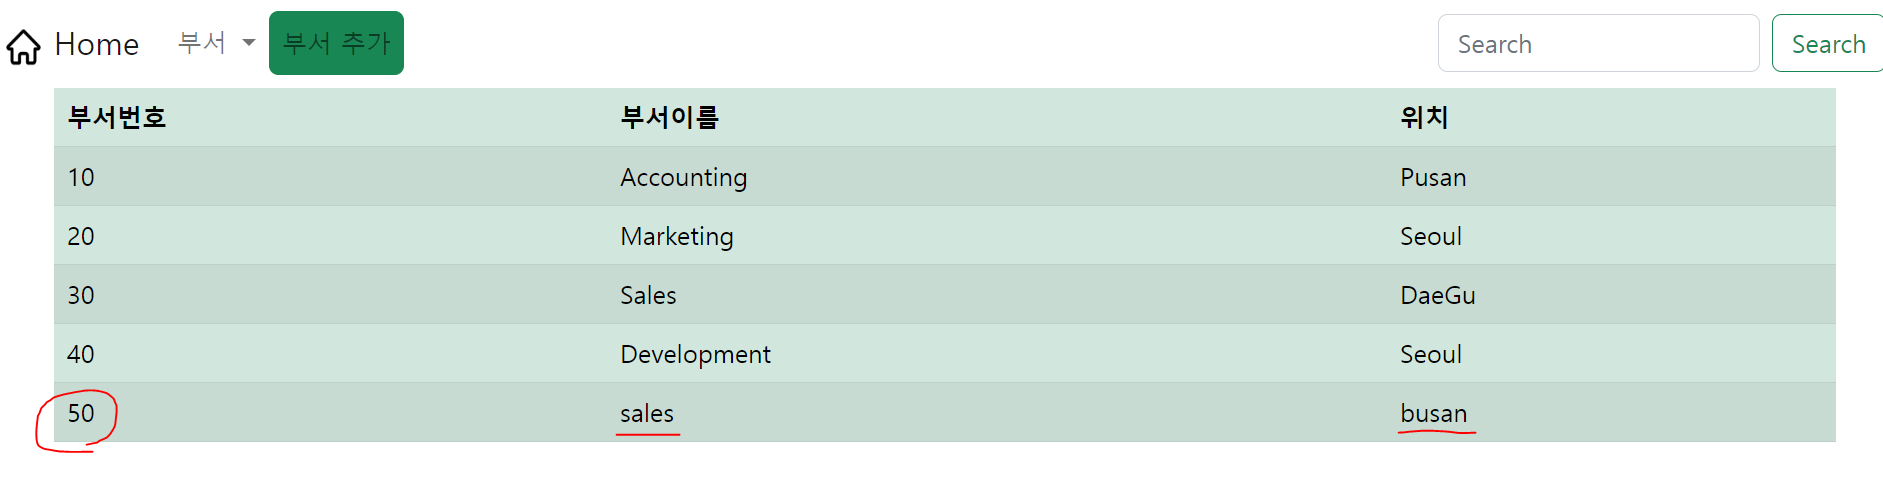Screen dimensions: 1883x477
Task: Open the Home link
Action: pos(96,44)
